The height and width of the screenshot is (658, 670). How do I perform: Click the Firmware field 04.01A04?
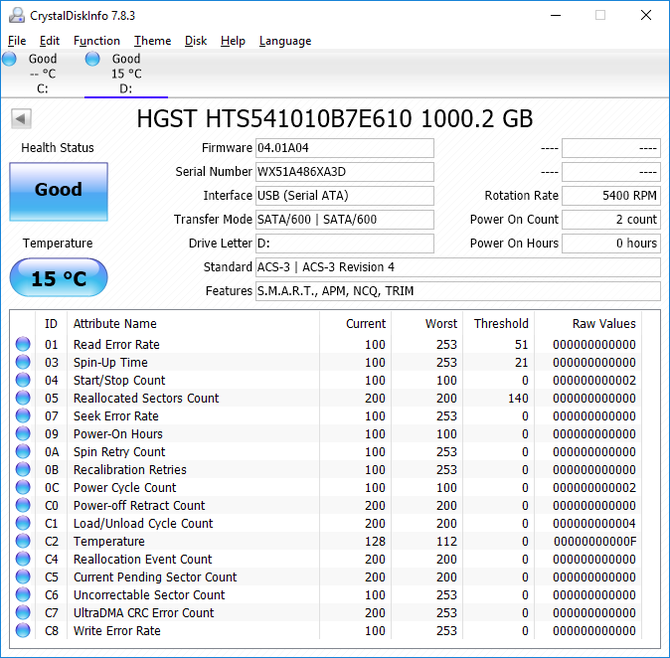pyautogui.click(x=344, y=148)
